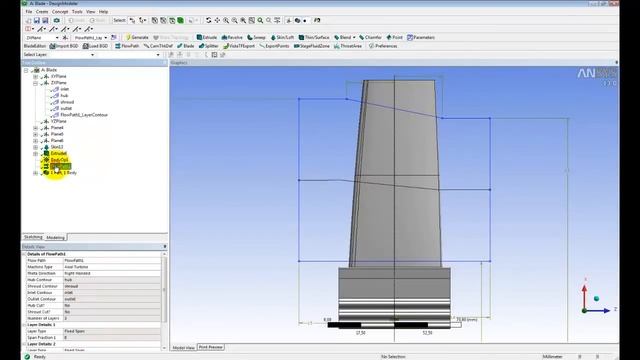The height and width of the screenshot is (360, 640).
Task: Click the Rotate view icon
Action: 209,20
